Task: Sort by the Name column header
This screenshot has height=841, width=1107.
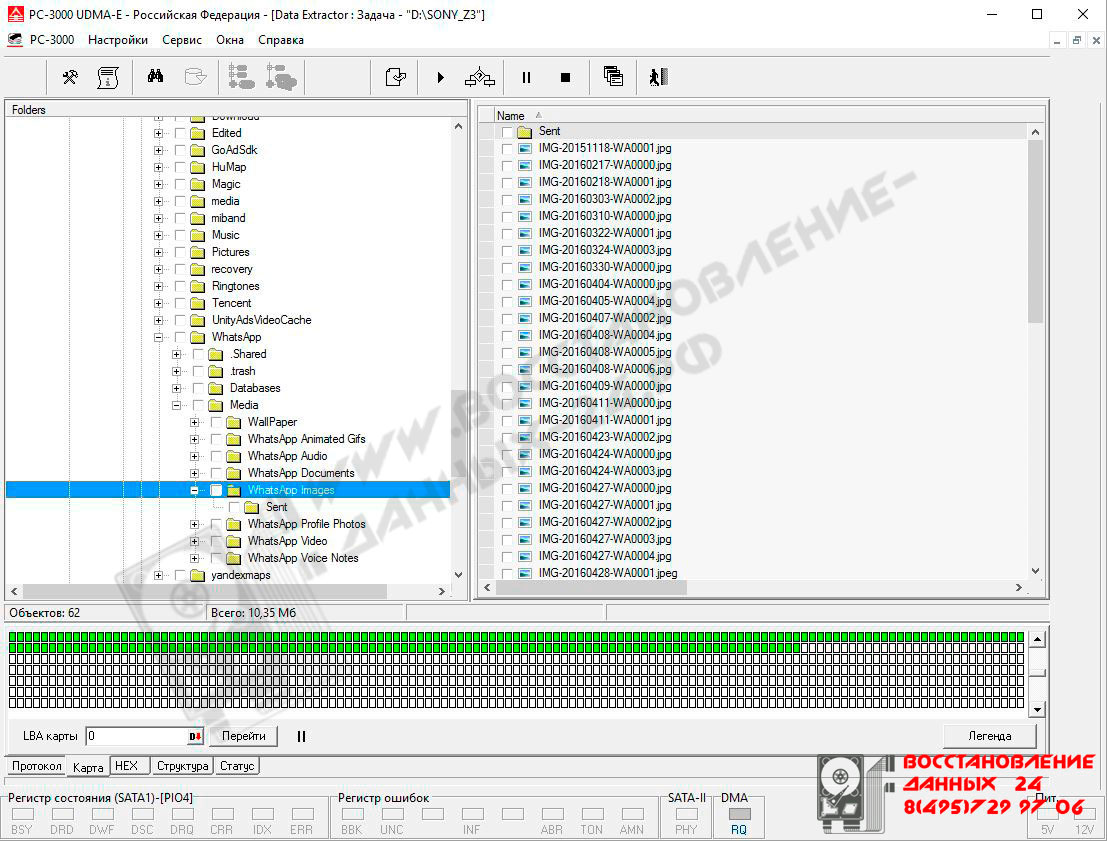Action: (x=510, y=116)
